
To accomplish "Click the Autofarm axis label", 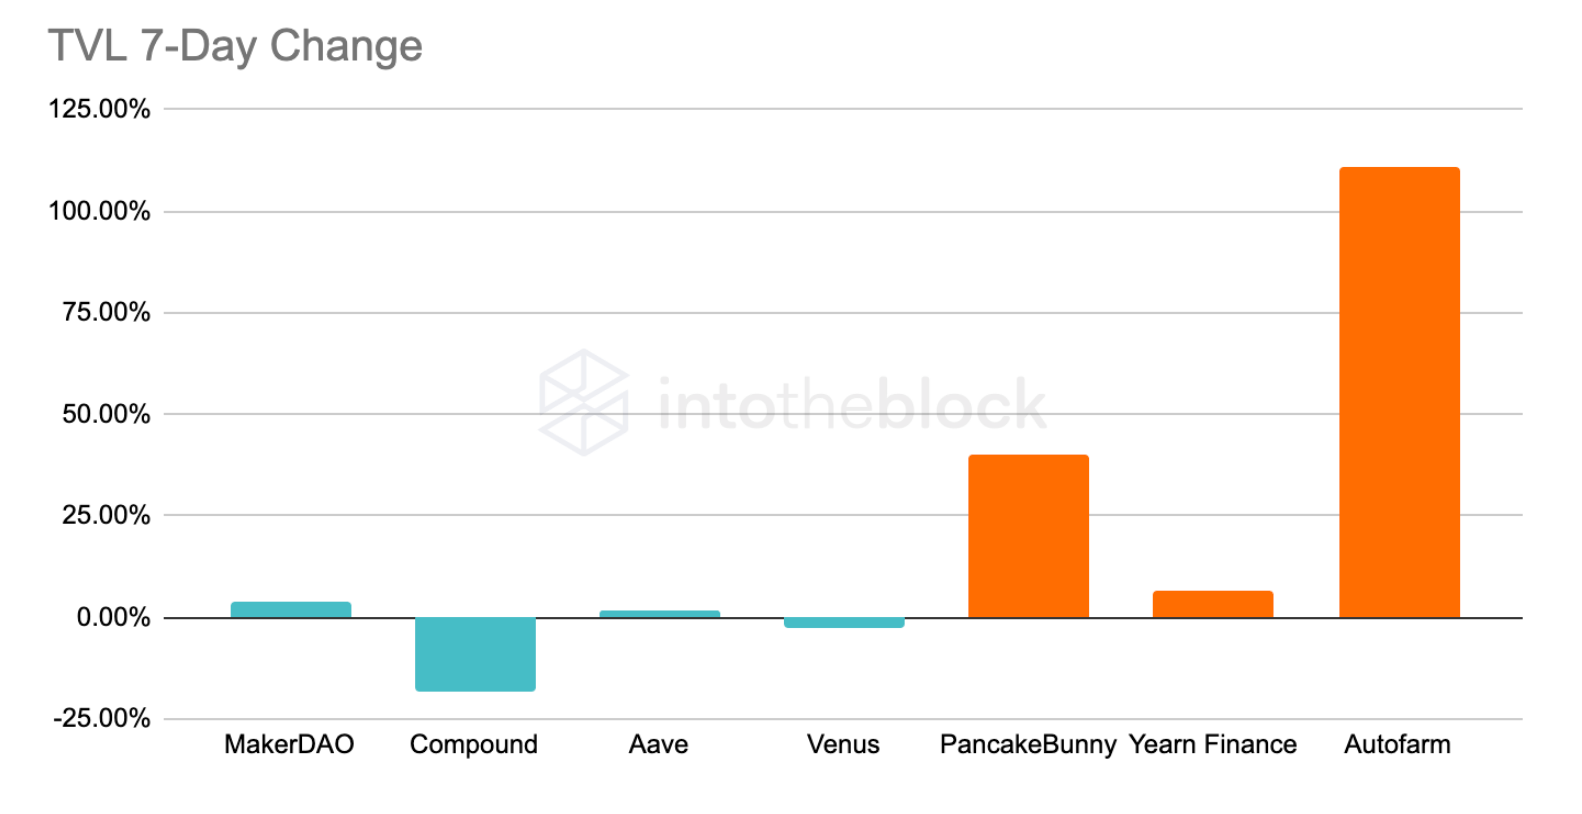I will point(1397,744).
